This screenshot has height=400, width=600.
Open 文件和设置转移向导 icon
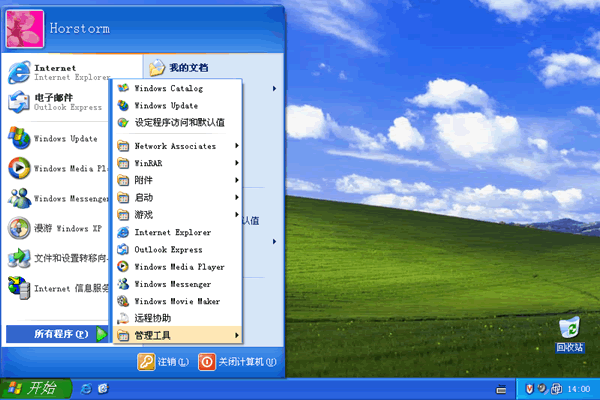(19, 258)
